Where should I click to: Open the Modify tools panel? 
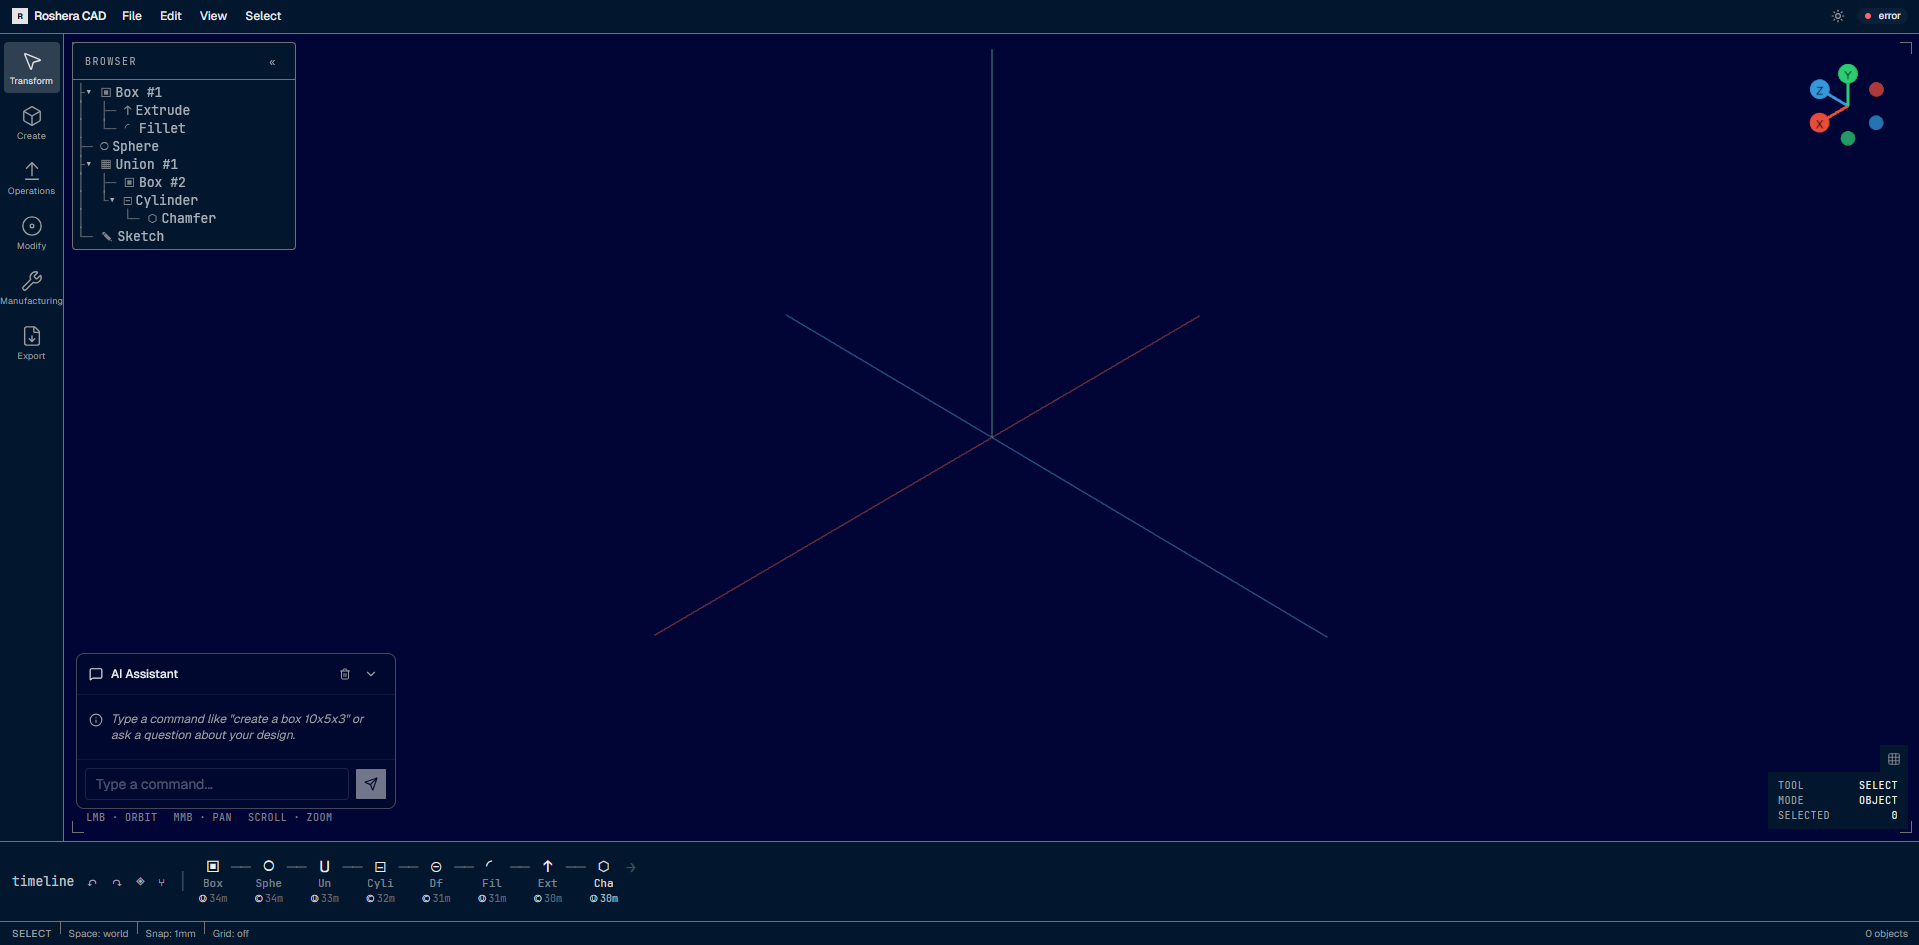pyautogui.click(x=31, y=232)
